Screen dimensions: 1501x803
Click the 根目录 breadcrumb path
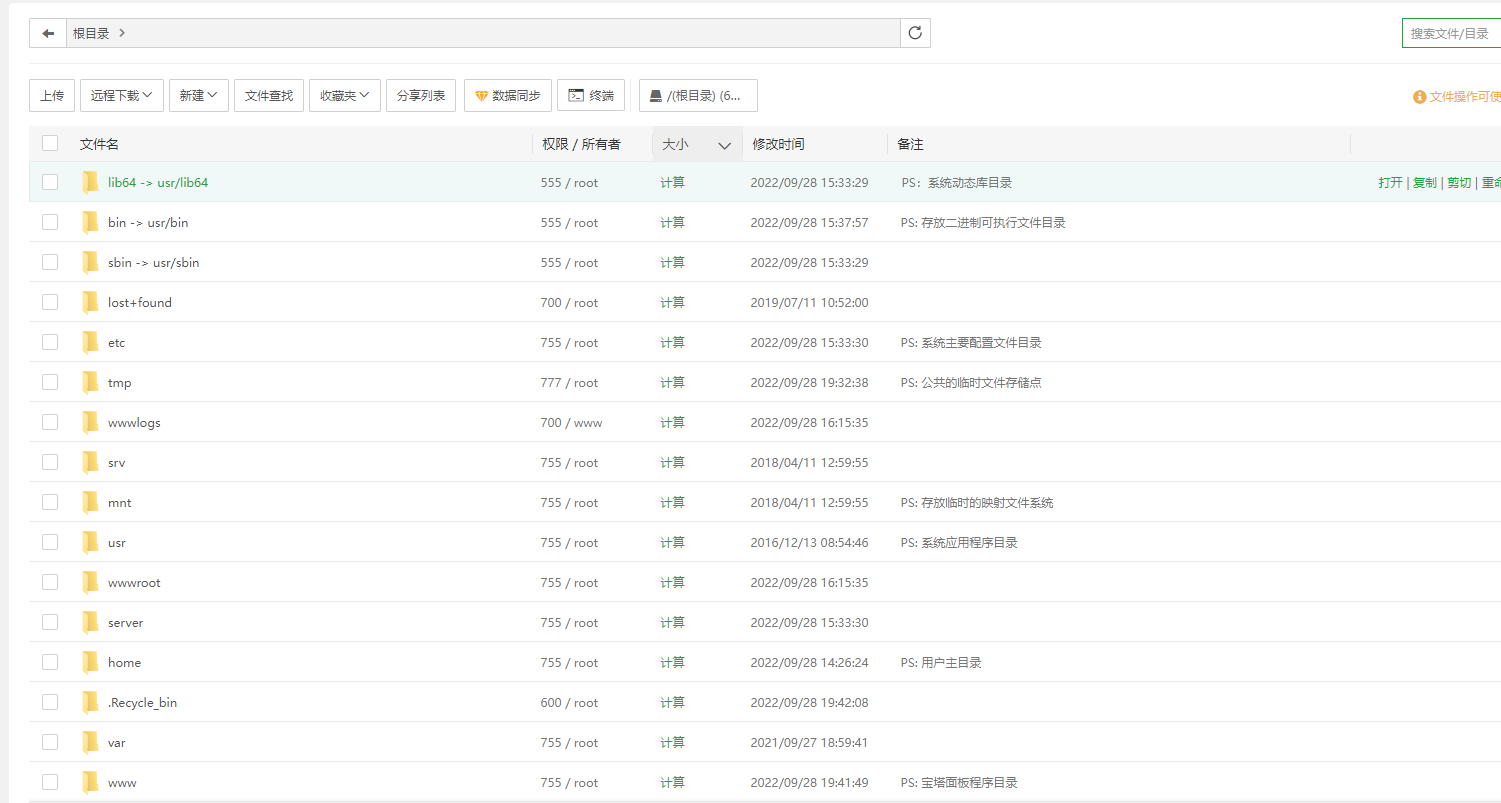tap(91, 33)
